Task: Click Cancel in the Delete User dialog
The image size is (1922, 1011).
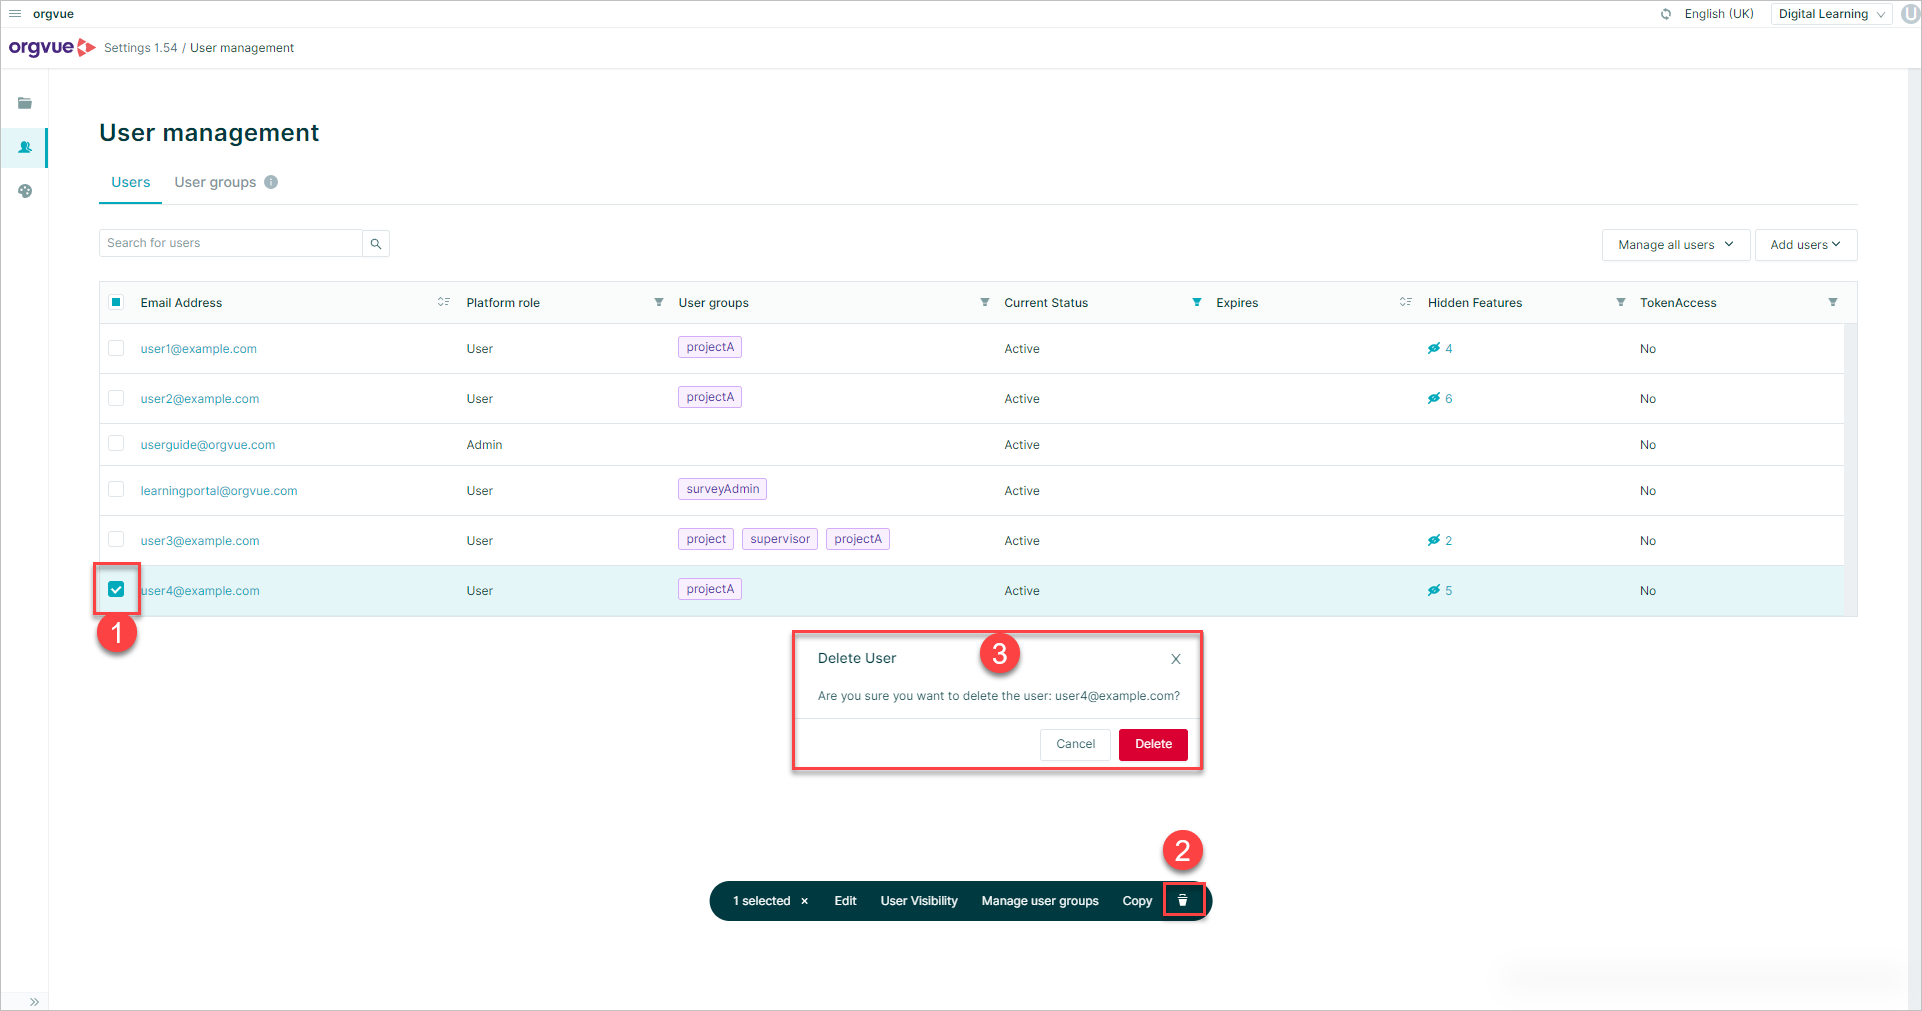Action: [x=1075, y=744]
